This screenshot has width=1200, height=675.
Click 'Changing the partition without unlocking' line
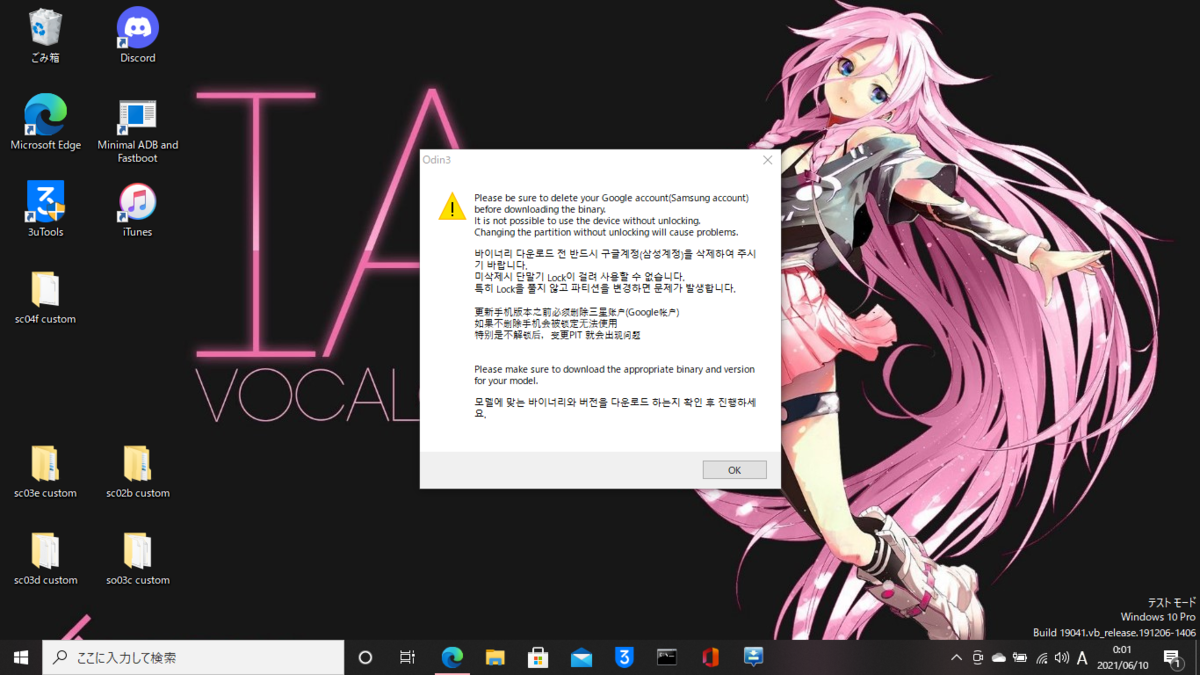click(x=606, y=232)
